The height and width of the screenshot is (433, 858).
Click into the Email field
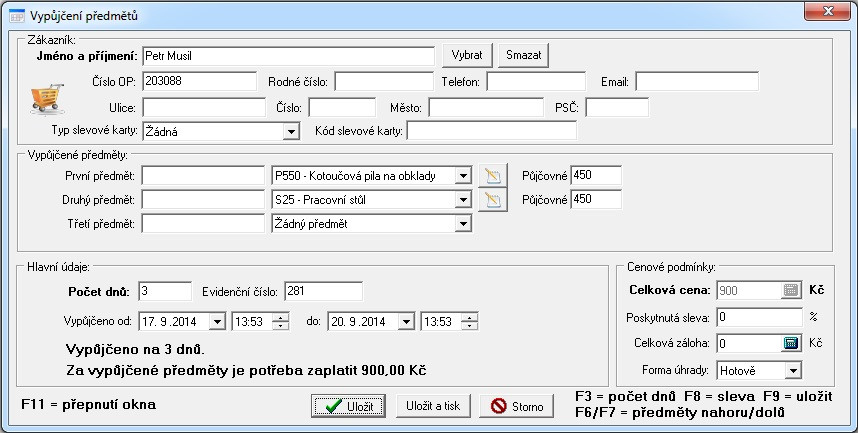click(697, 82)
